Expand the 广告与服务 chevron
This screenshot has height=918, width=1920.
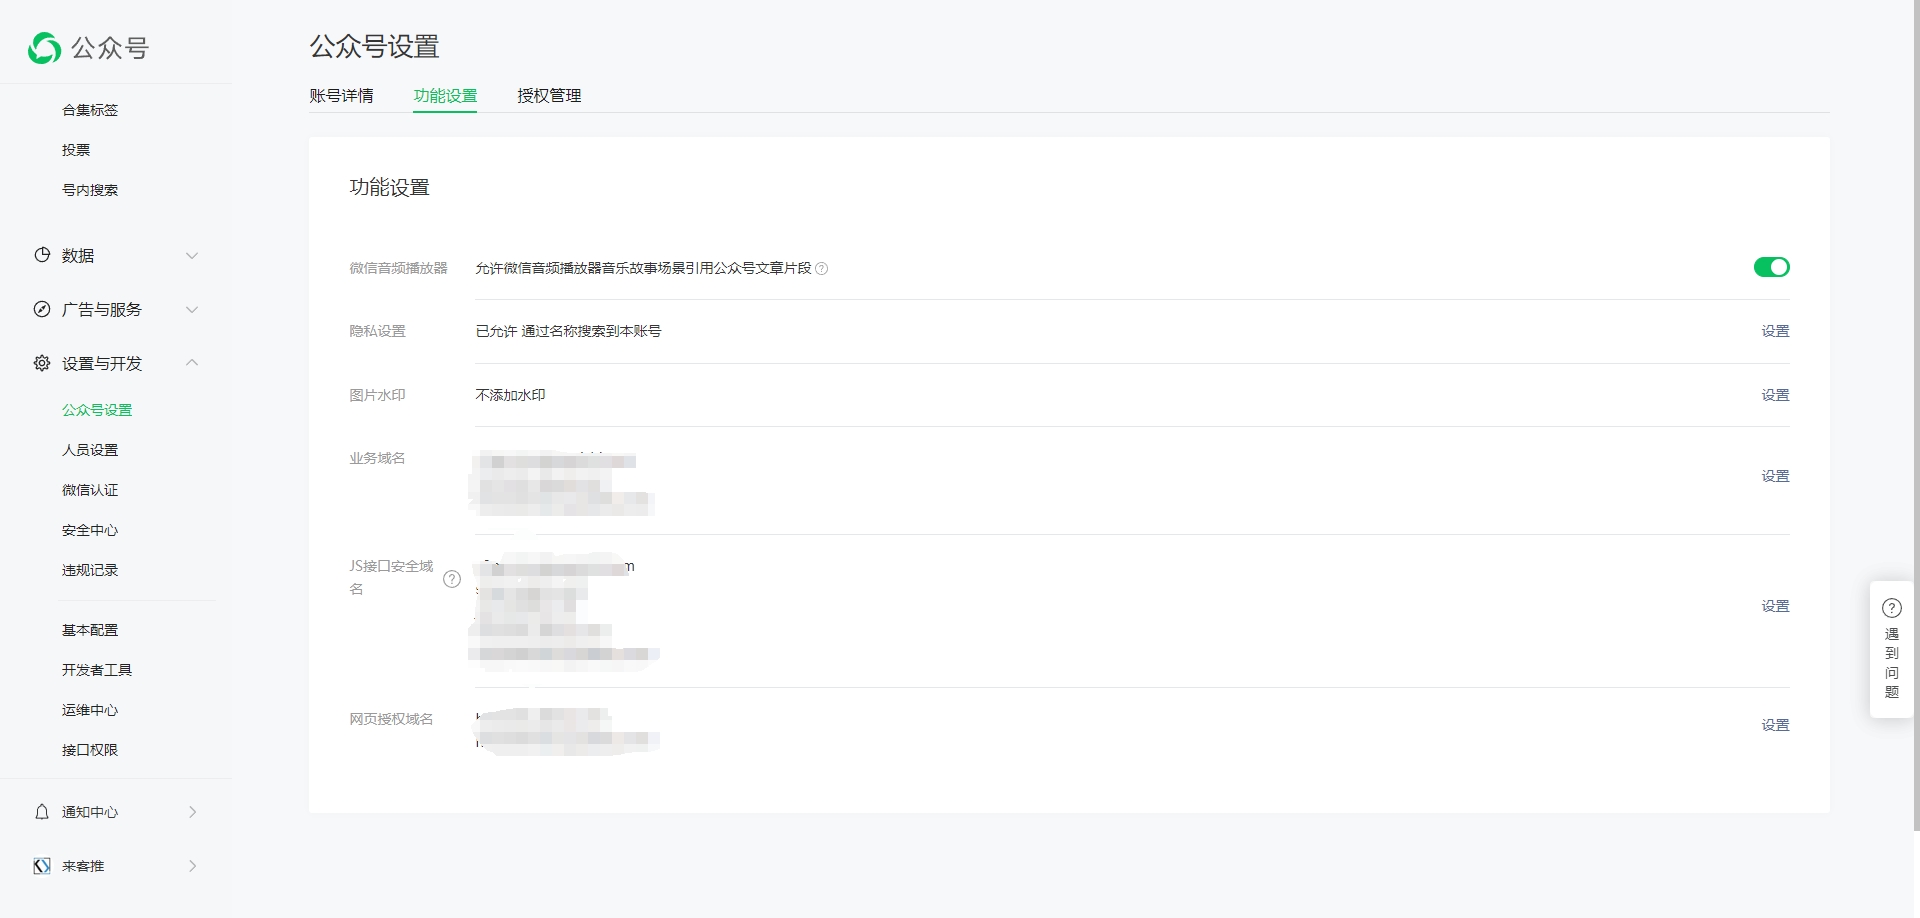tap(192, 310)
